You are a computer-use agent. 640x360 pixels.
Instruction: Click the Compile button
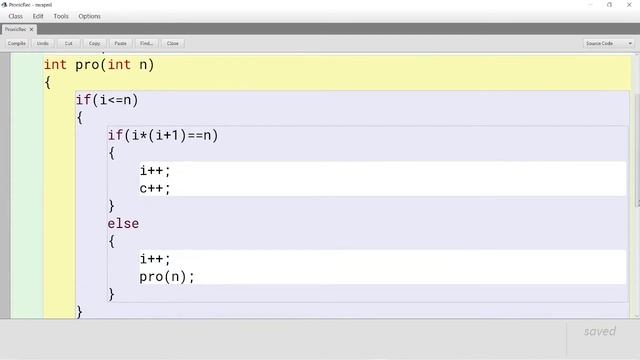(x=17, y=43)
